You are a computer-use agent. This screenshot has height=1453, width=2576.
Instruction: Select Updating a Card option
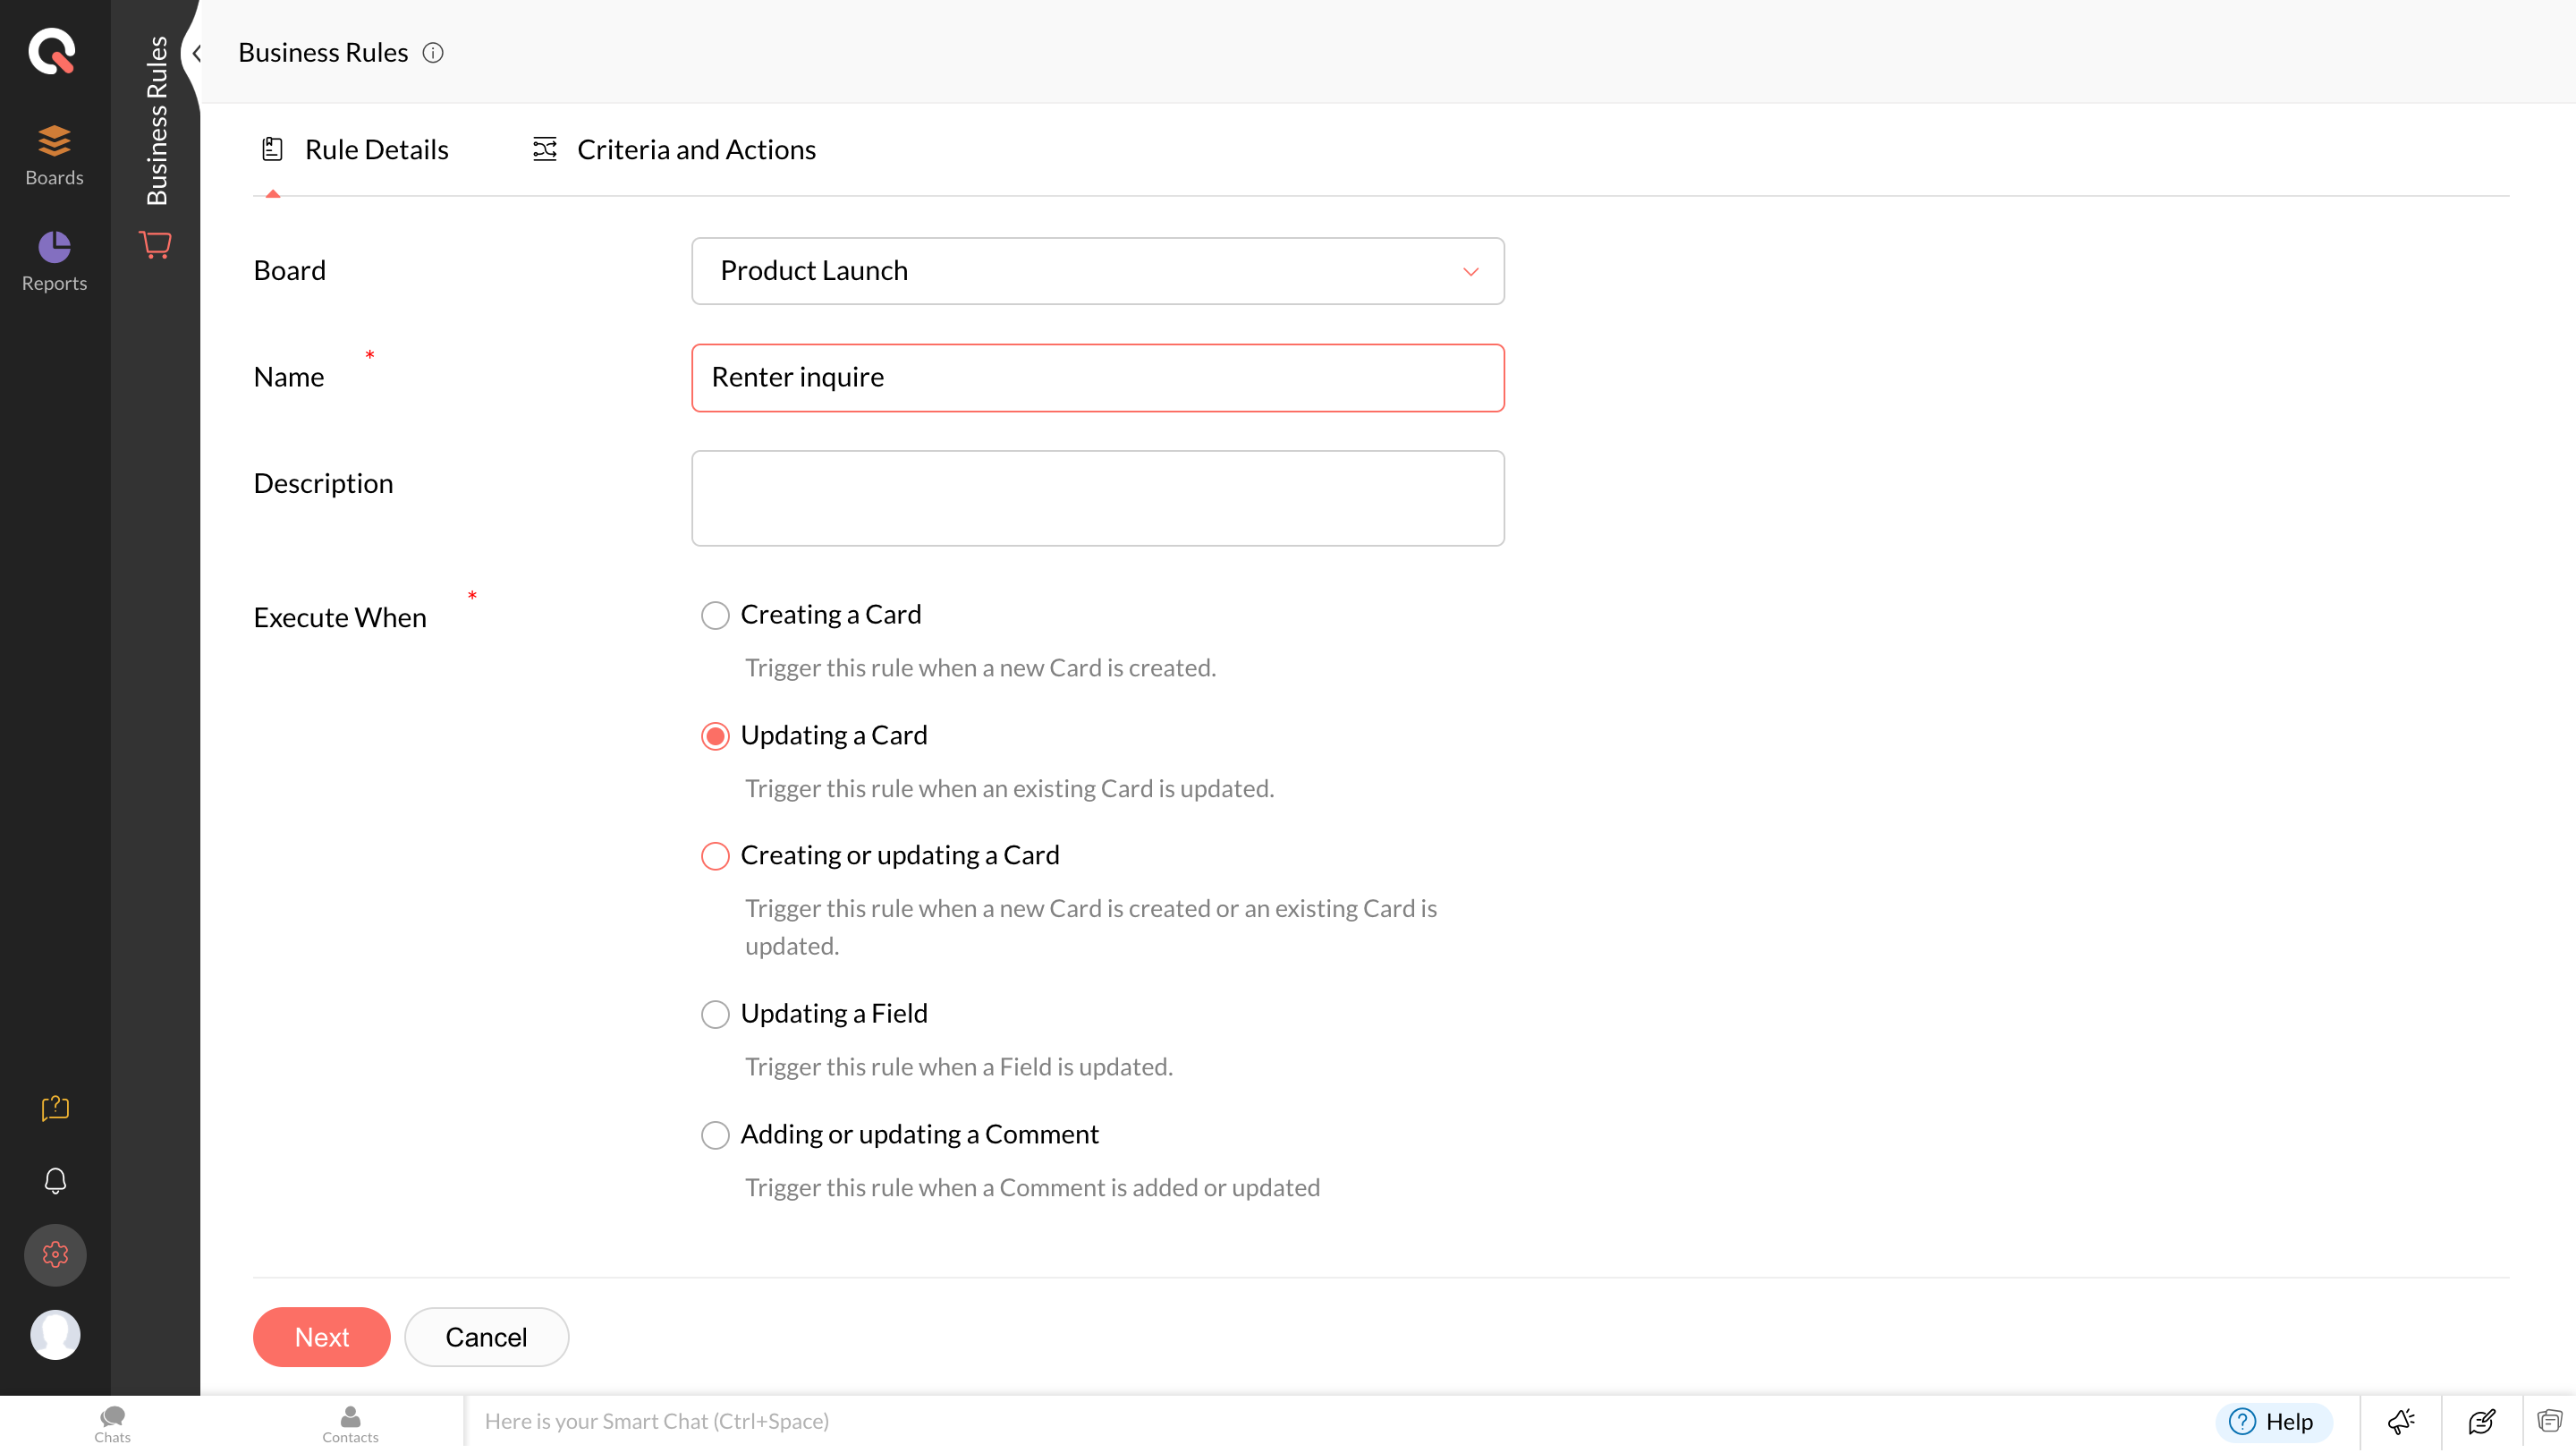(x=715, y=736)
